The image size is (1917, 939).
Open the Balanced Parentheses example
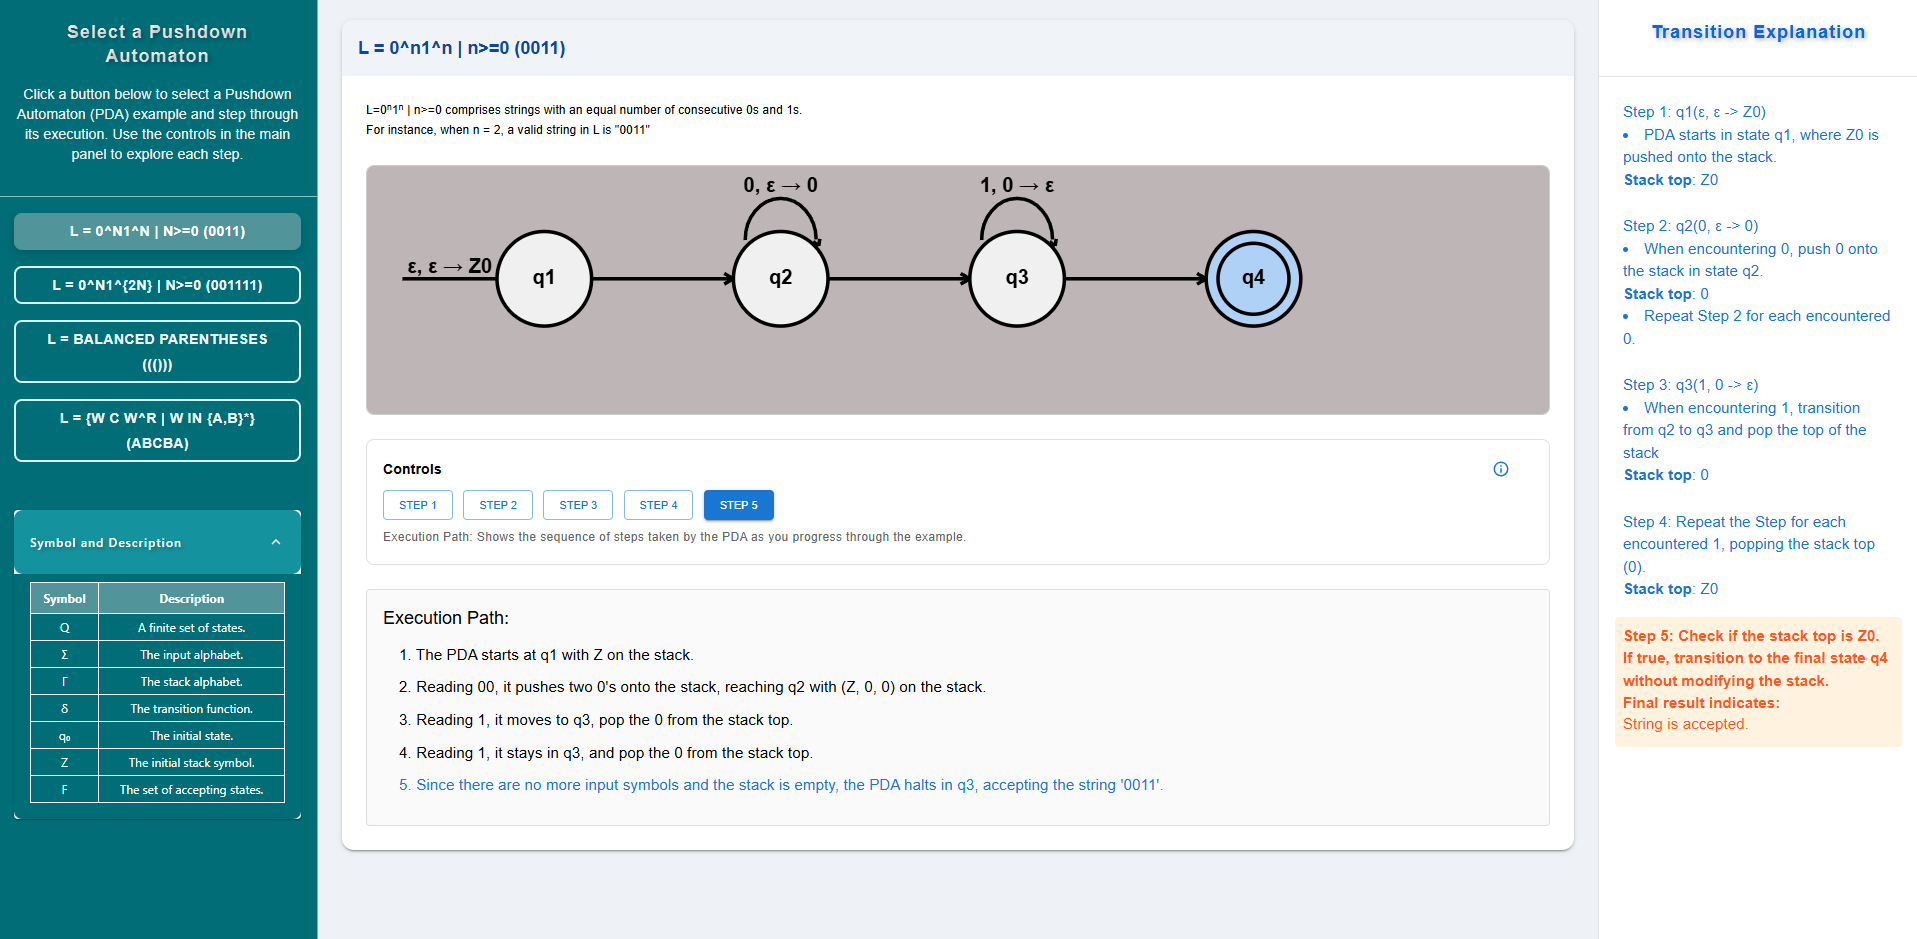(x=157, y=351)
